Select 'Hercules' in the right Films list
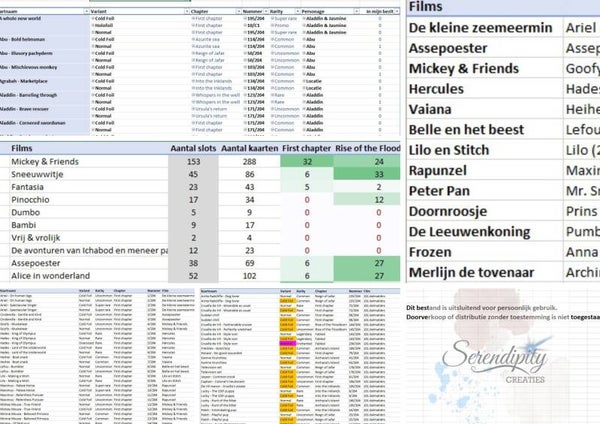This screenshot has width=600, height=424. (436, 89)
